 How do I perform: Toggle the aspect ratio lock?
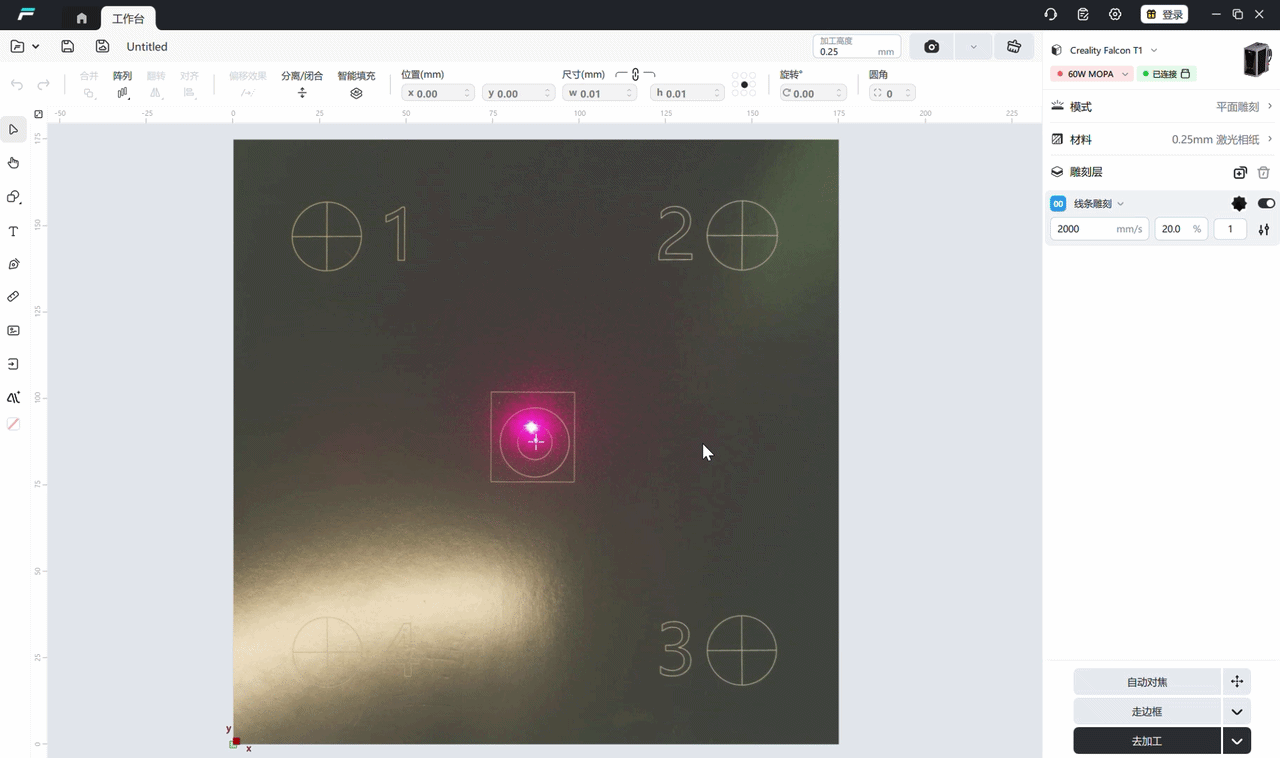[635, 75]
